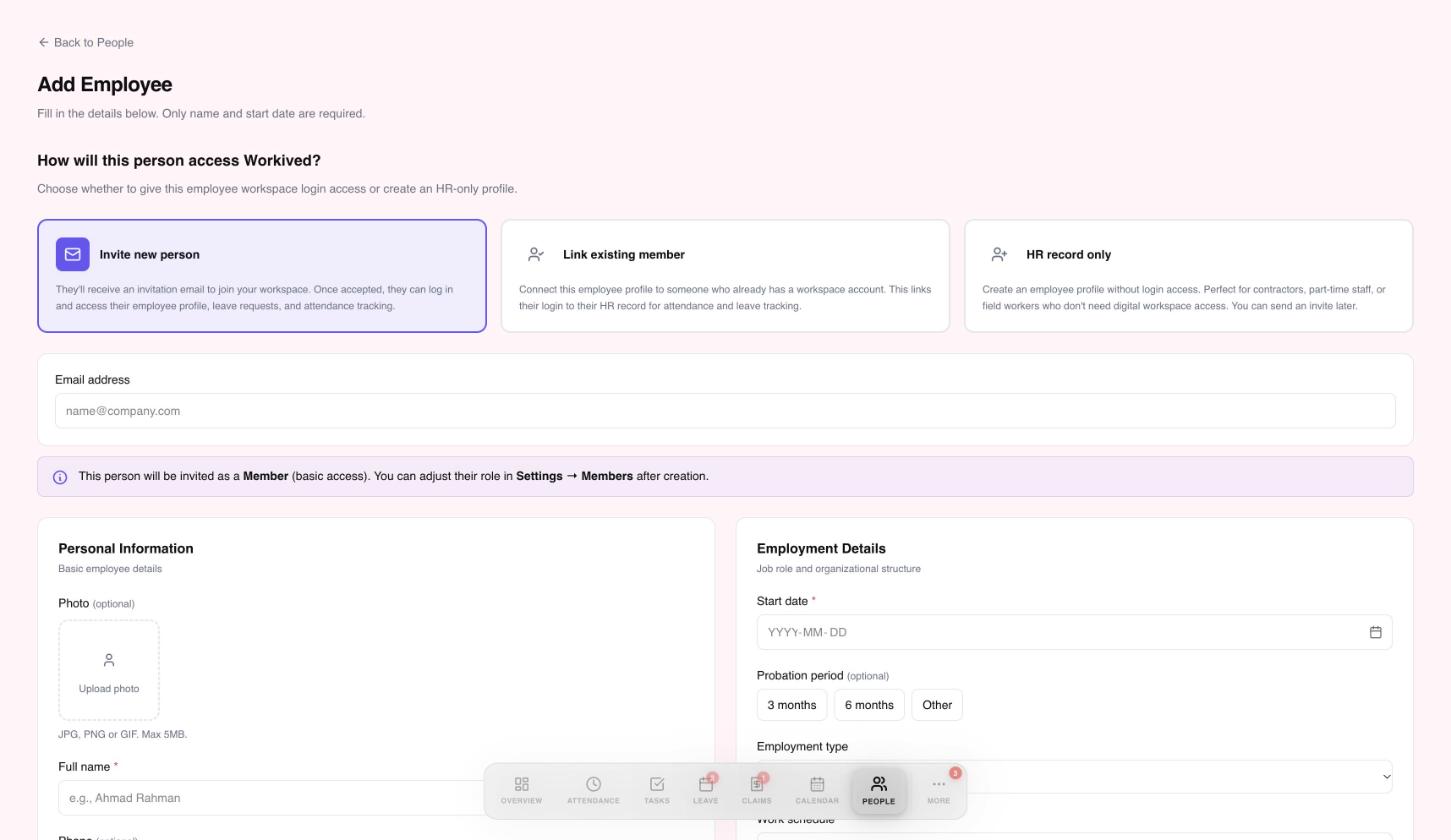
Task: Click the Start date YYYY-MM-DD field
Action: tap(1074, 632)
